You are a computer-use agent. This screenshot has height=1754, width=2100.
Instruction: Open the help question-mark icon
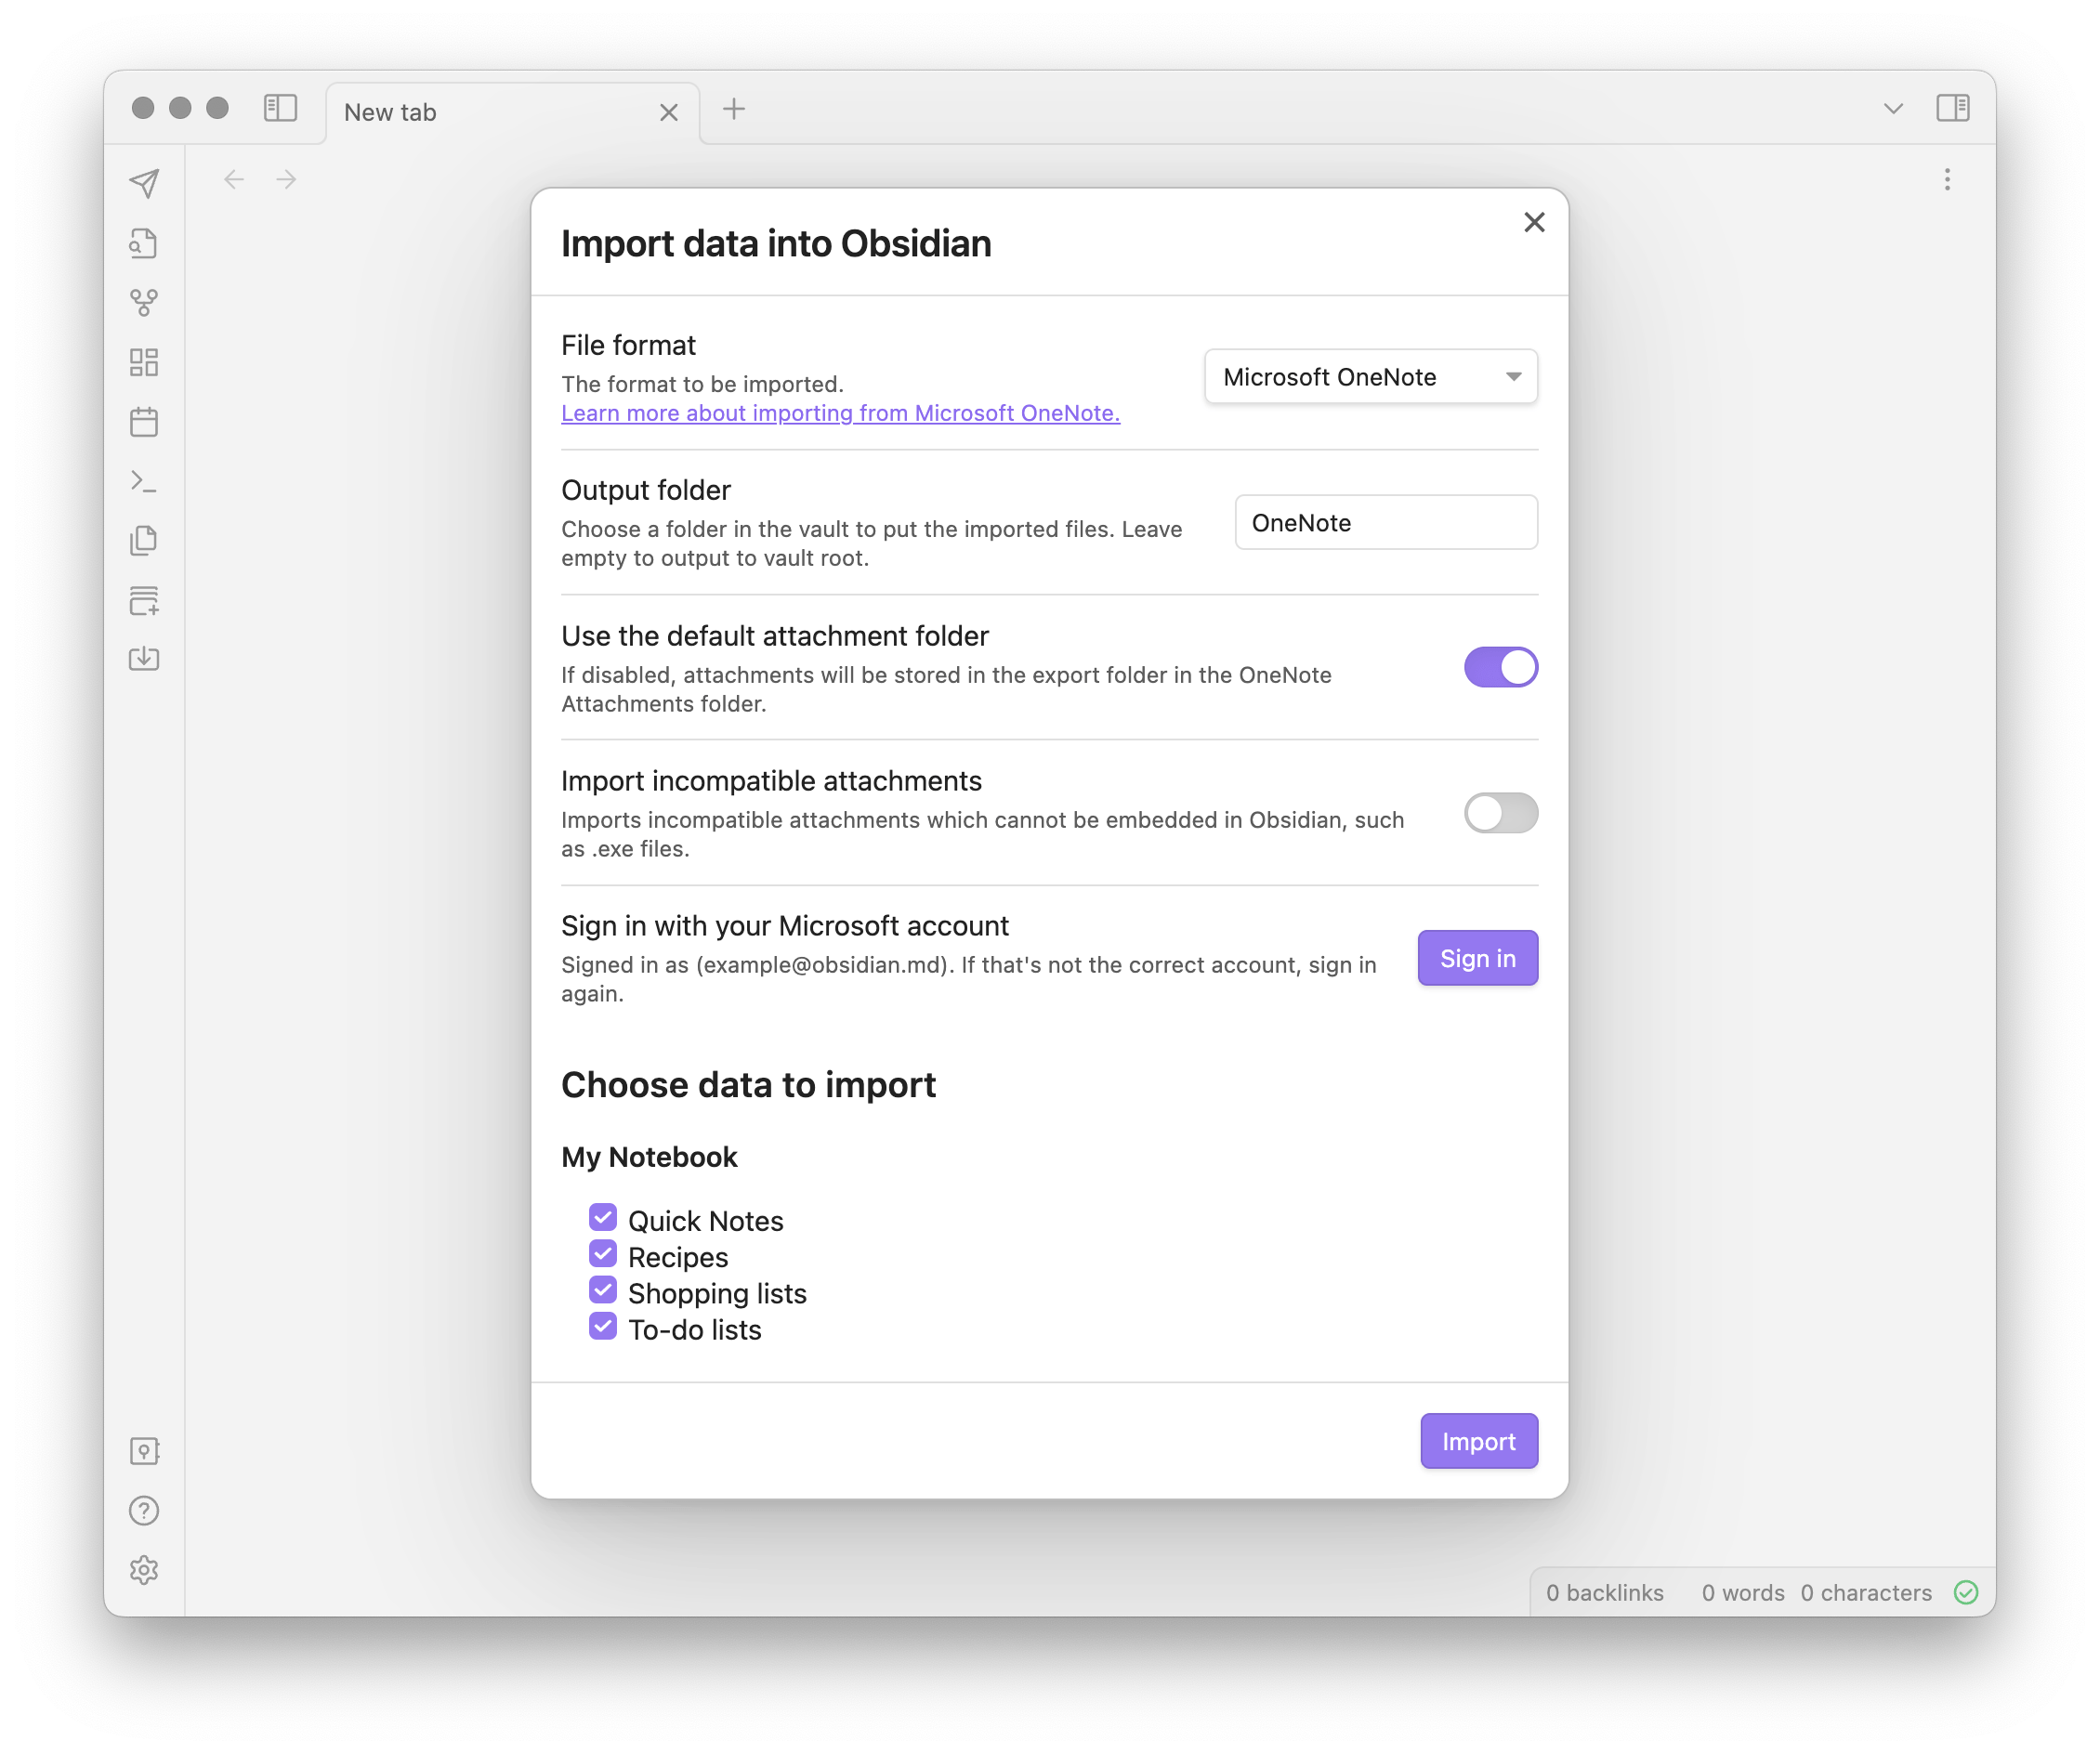pos(145,1510)
